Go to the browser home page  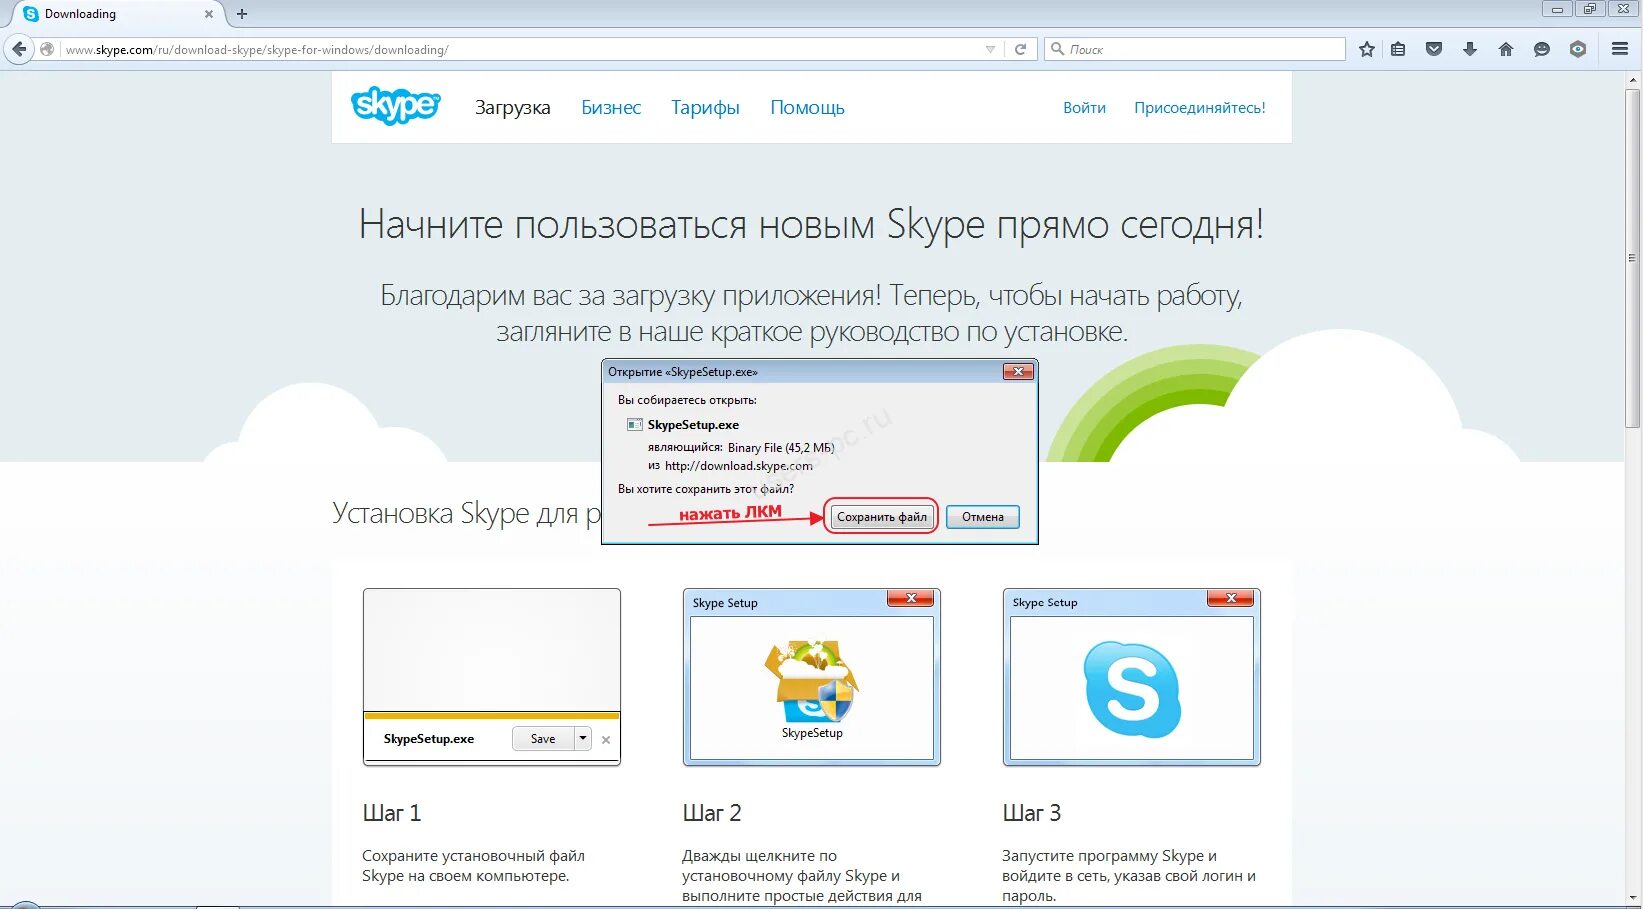click(x=1506, y=49)
